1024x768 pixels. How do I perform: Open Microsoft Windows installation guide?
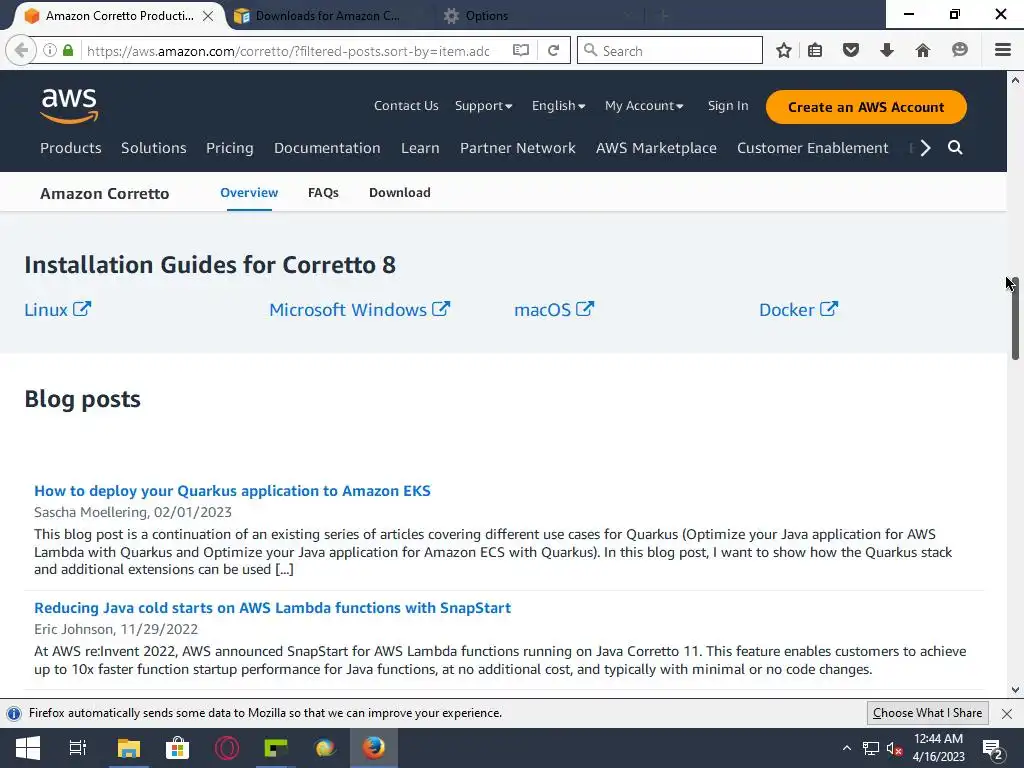point(359,310)
